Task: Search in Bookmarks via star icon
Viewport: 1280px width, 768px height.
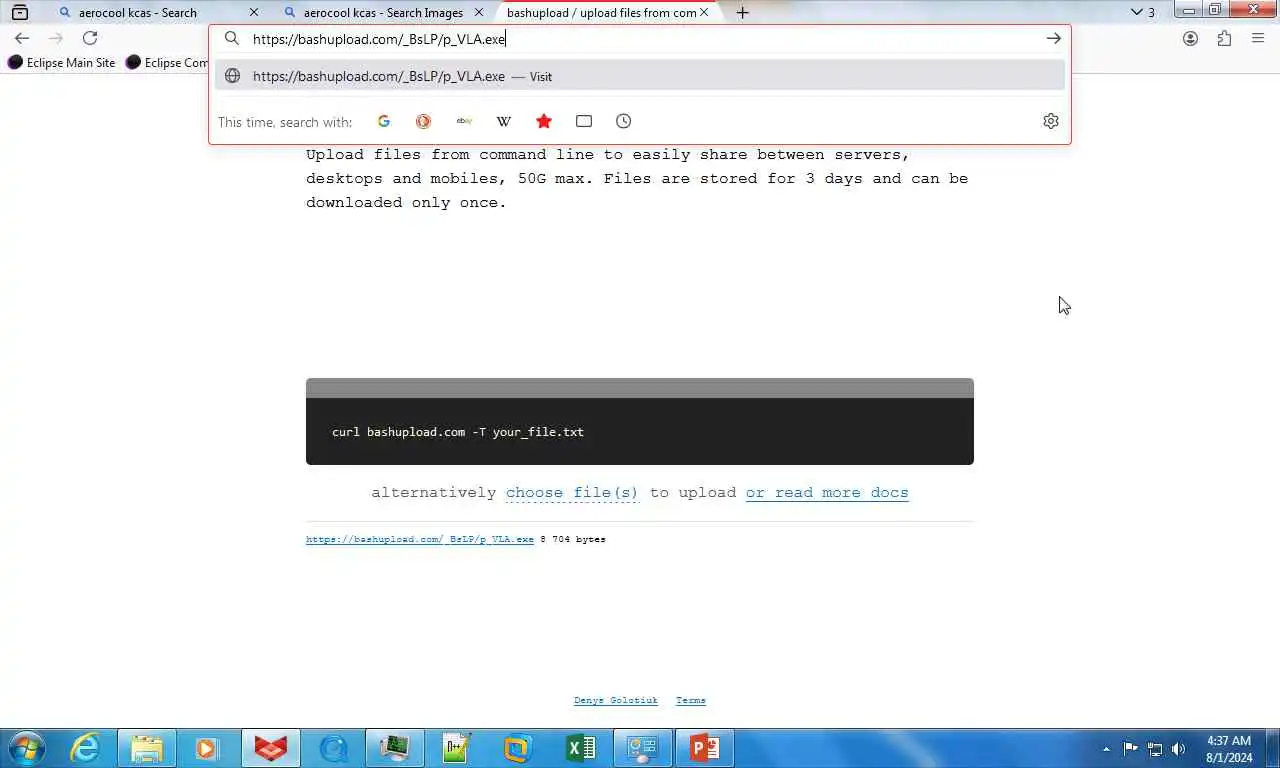Action: pos(544,121)
